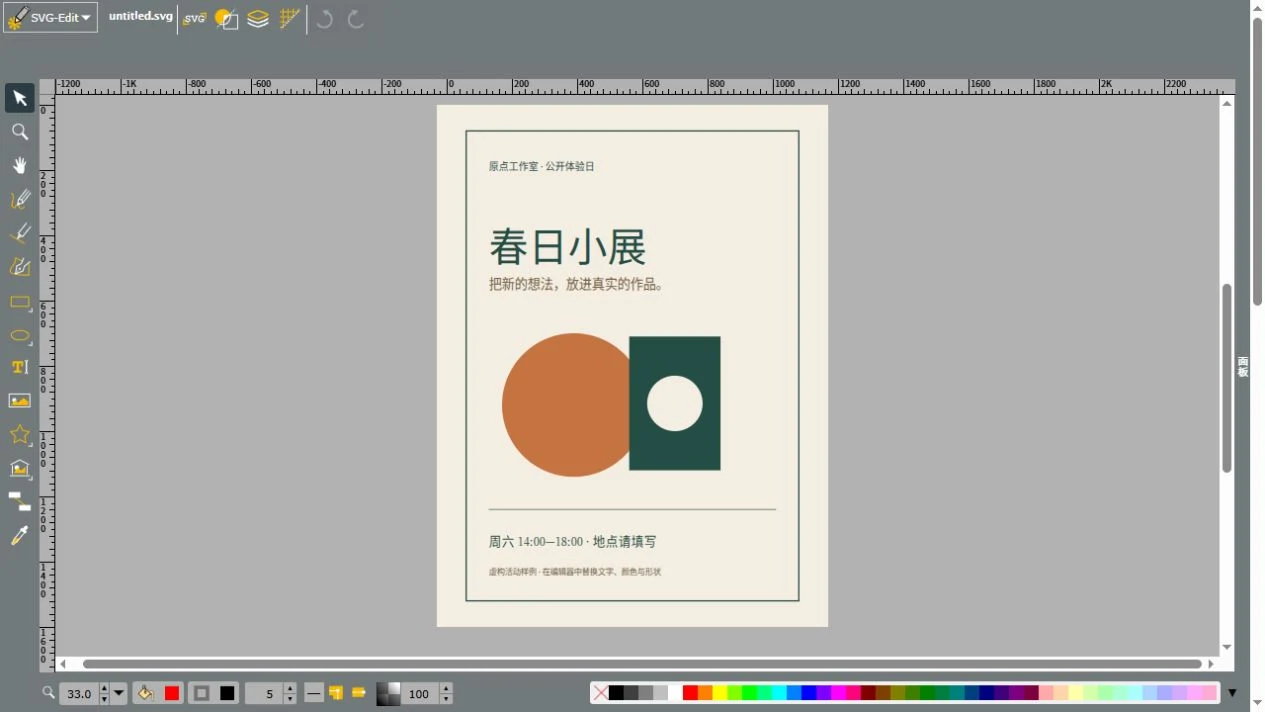1265x712 pixels.
Task: Click the text 周六 14:00—18:00 · 地点请填写
Action: [572, 542]
